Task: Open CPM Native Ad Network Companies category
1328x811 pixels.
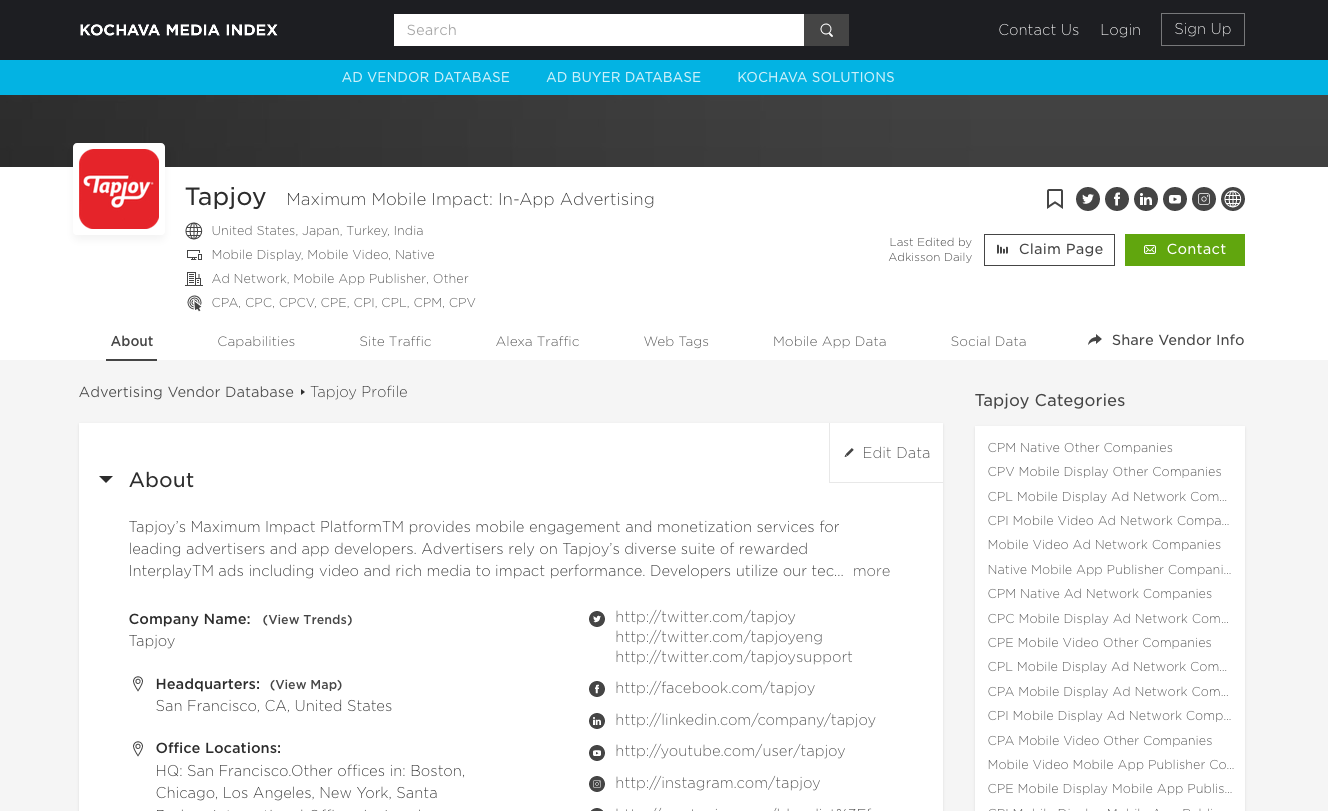Action: (1099, 594)
